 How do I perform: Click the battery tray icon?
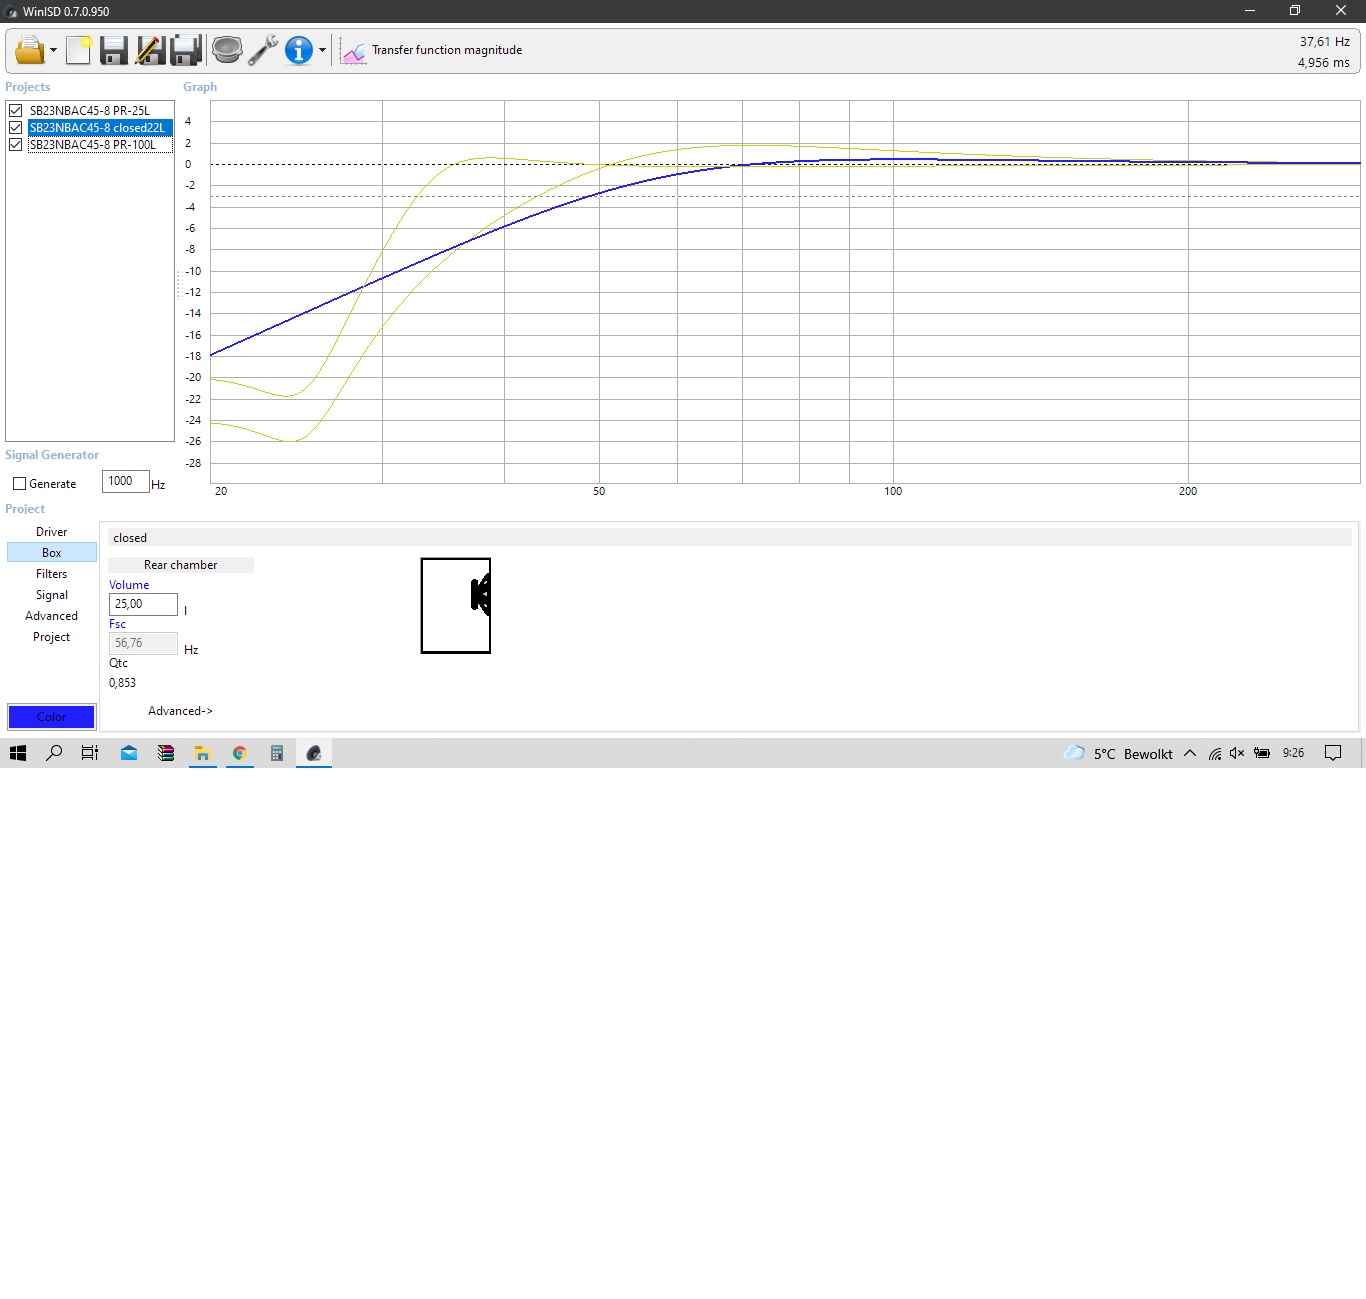[1262, 753]
